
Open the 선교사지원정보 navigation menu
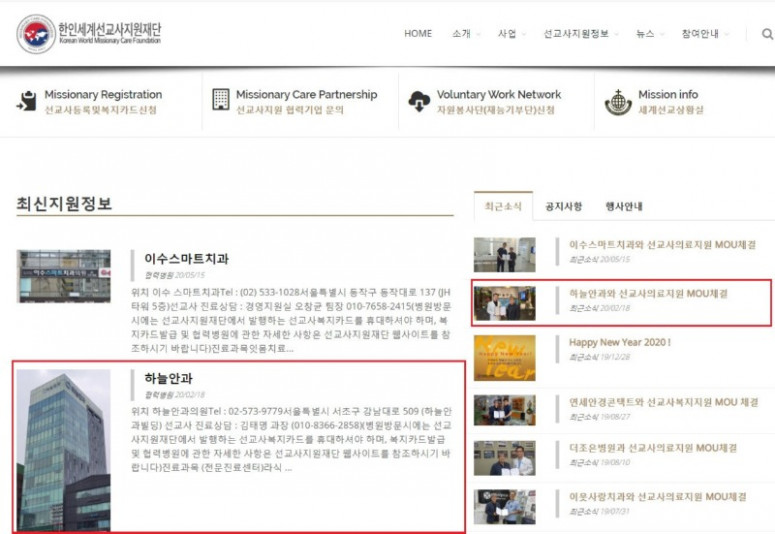point(580,34)
